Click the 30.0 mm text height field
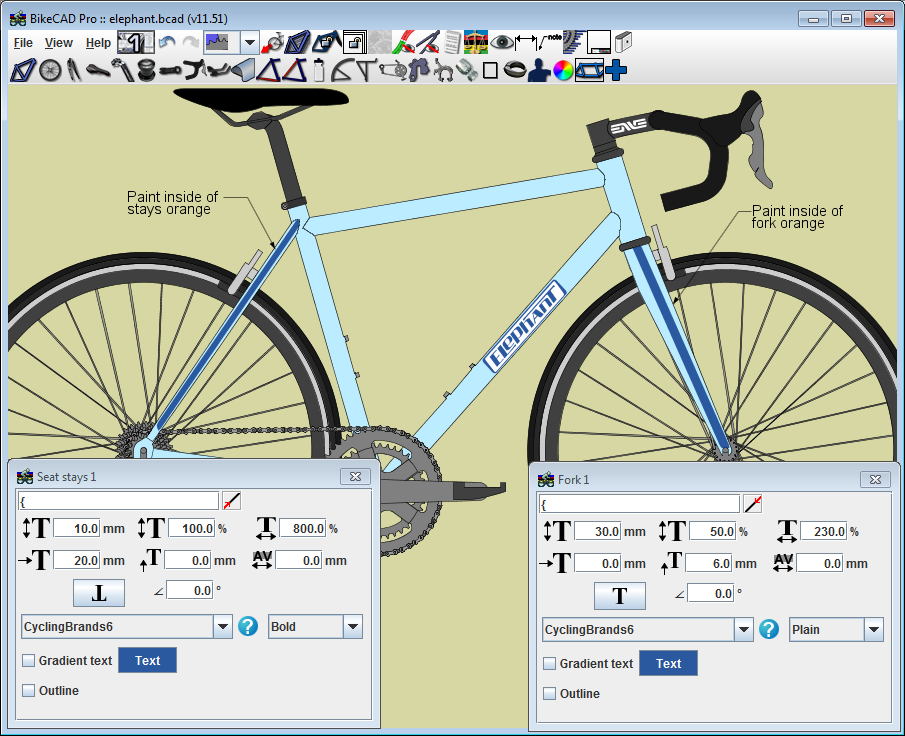 pyautogui.click(x=598, y=531)
